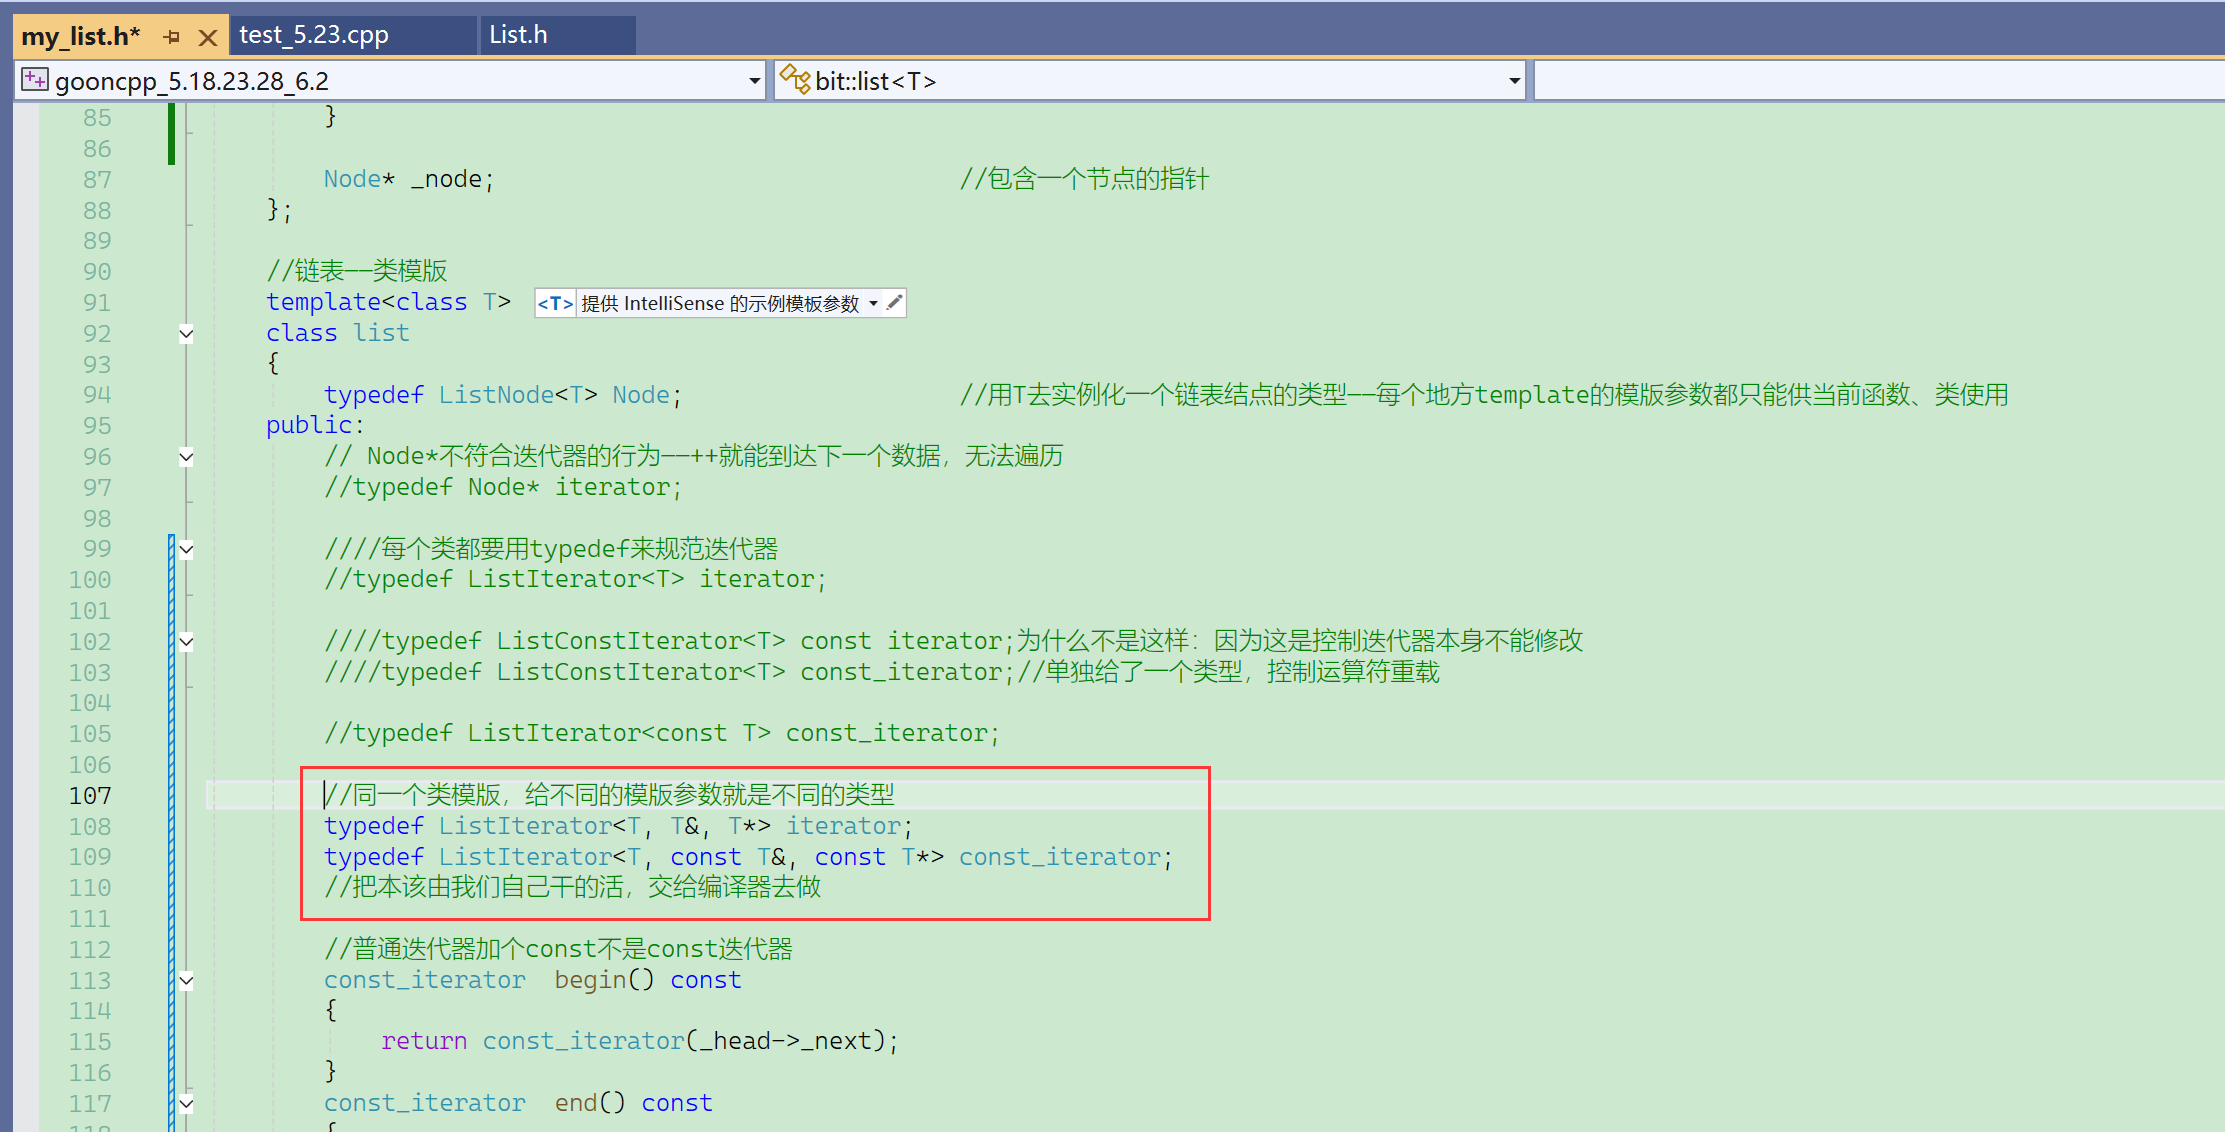The image size is (2225, 1132).
Task: Switch to the test_5.23.cpp tab
Action: [314, 35]
